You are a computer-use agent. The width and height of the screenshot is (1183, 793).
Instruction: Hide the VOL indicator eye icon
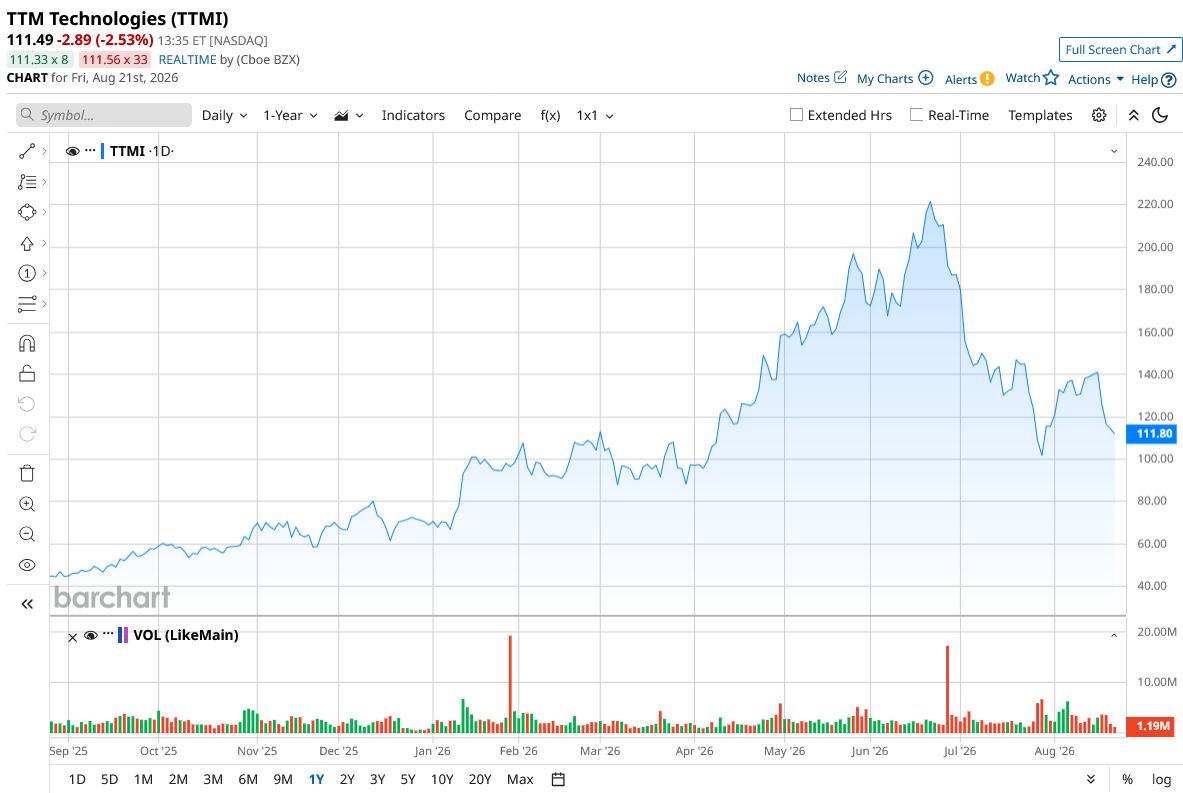(91, 635)
